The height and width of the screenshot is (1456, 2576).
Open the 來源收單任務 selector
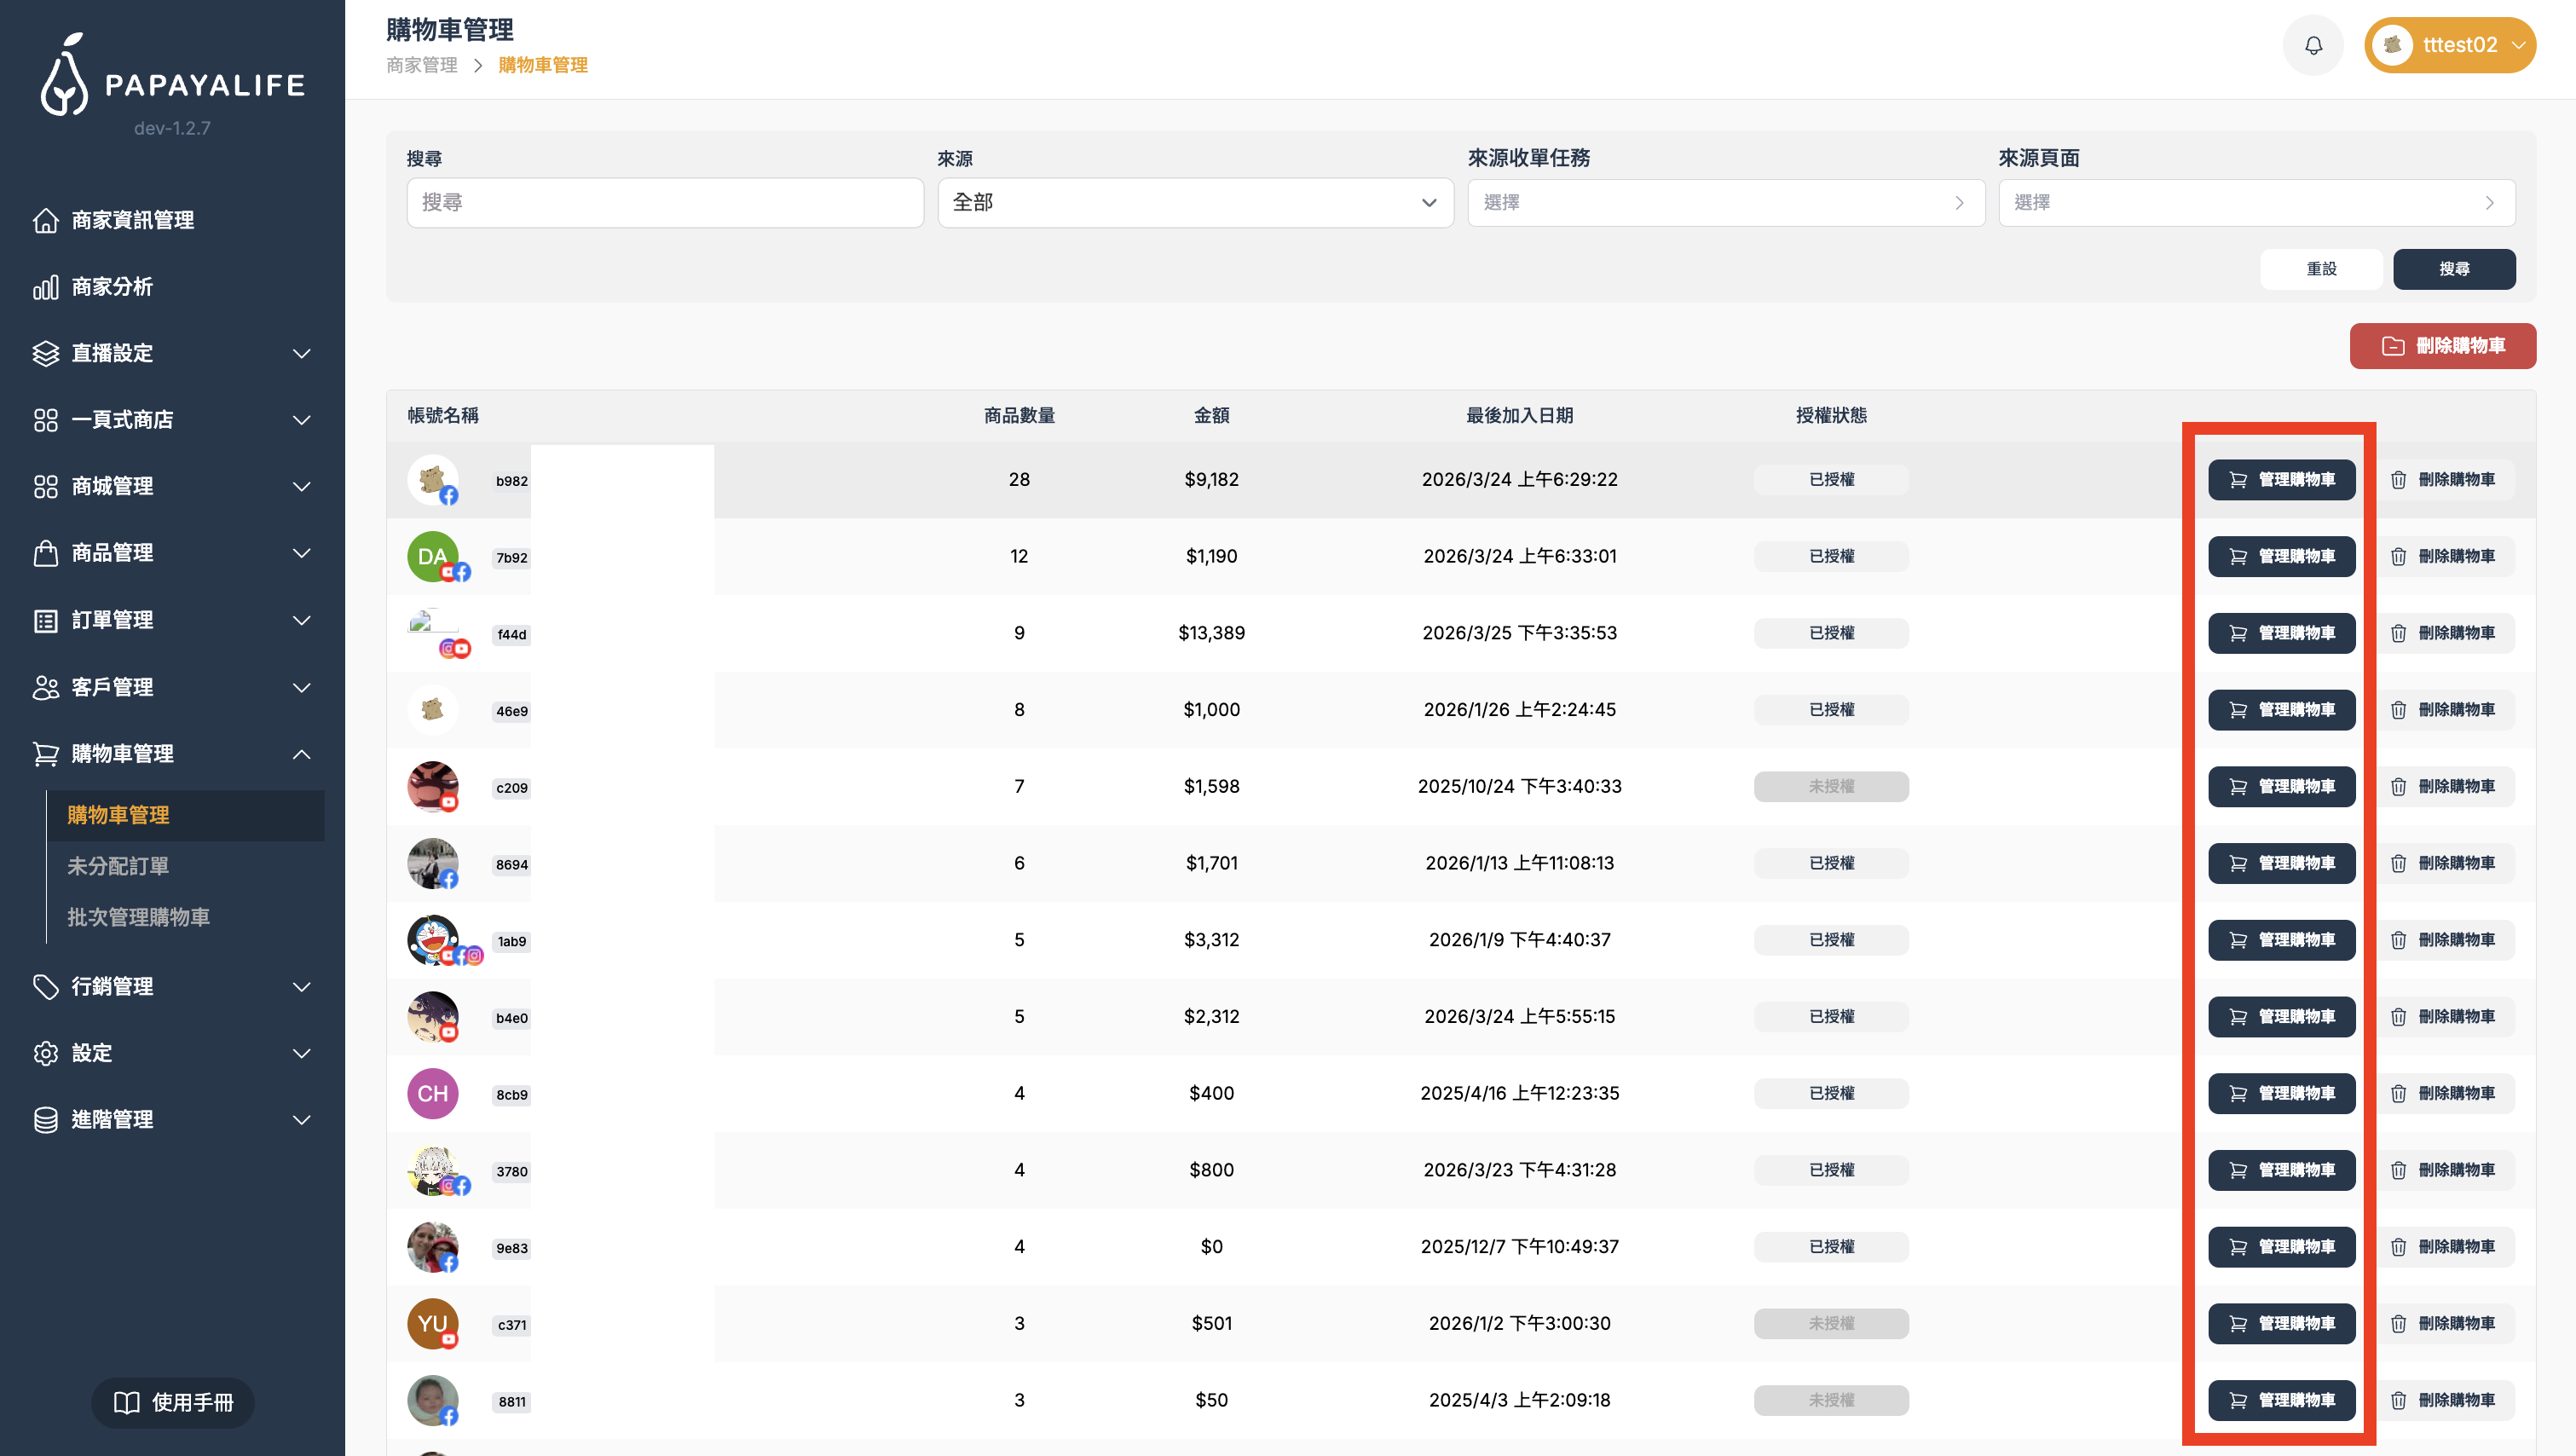click(1725, 203)
